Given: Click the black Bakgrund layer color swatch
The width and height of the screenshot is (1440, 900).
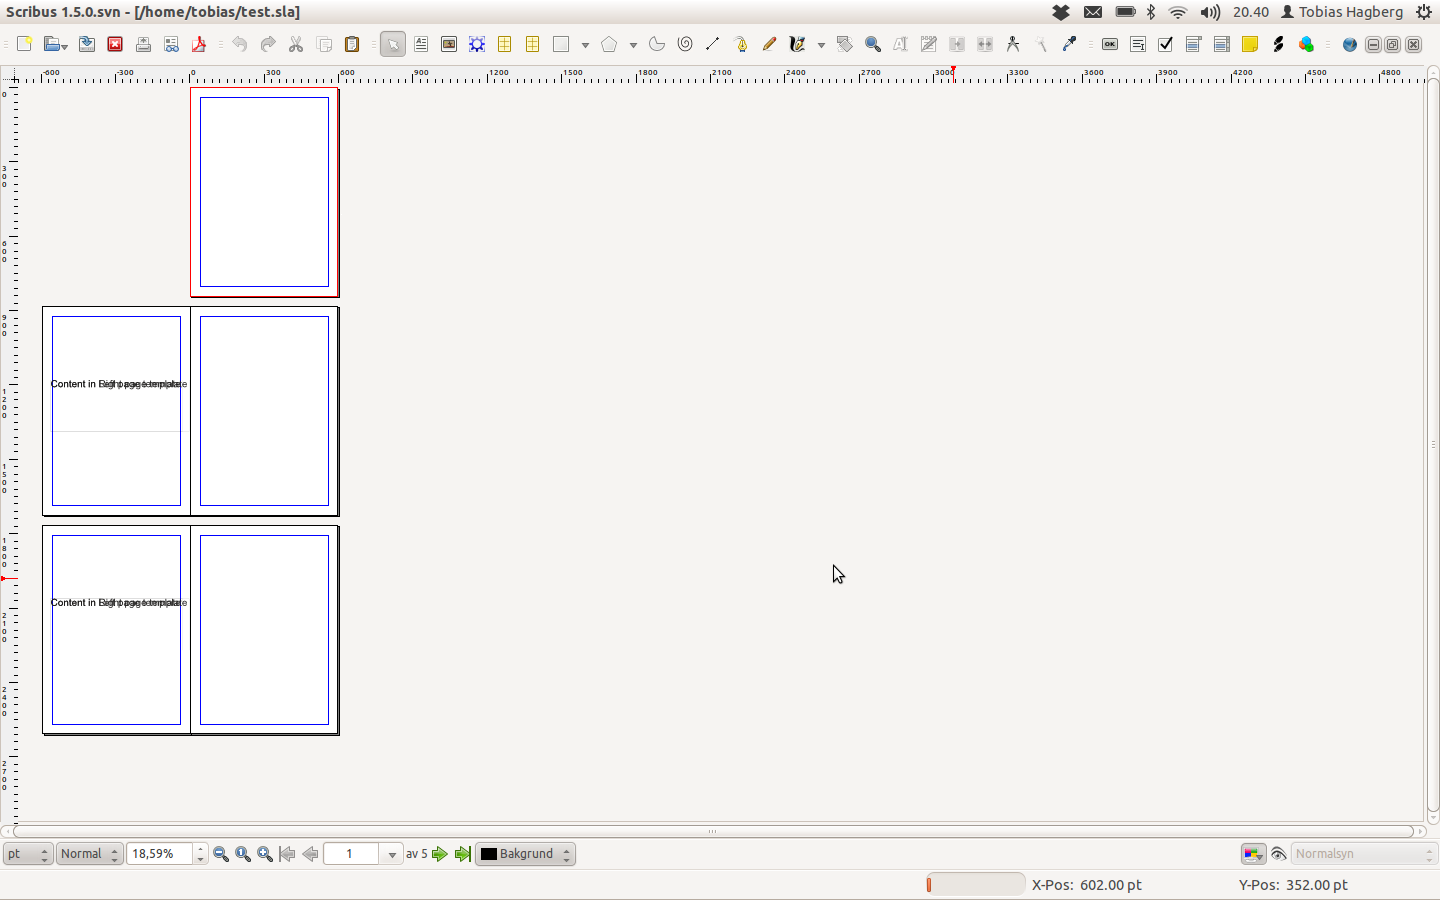Looking at the screenshot, I should tap(489, 854).
